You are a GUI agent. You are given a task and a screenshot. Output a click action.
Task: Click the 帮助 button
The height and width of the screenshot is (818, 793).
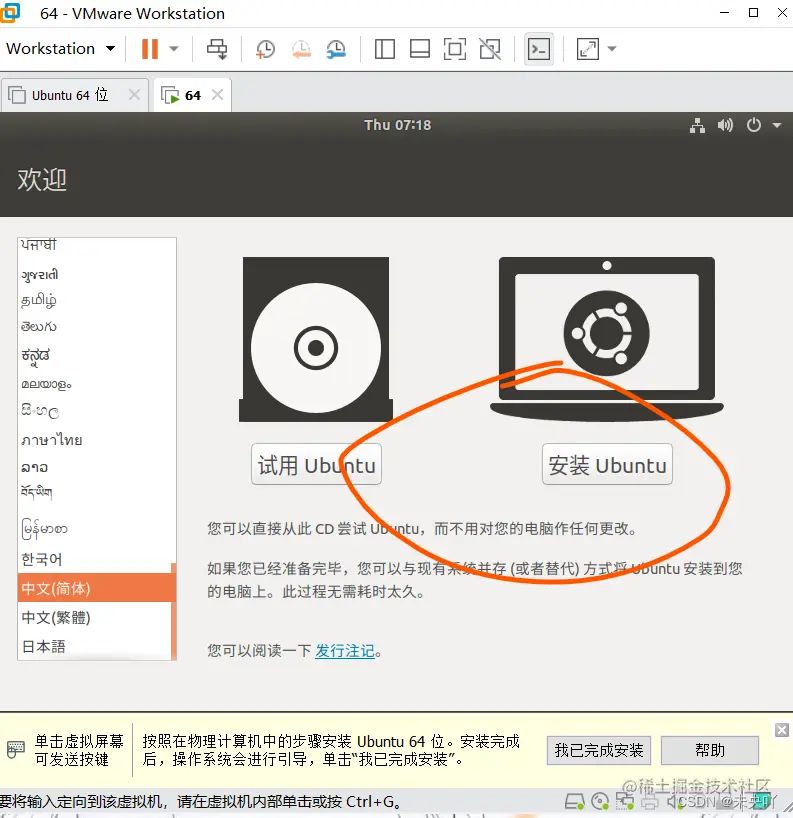click(x=710, y=750)
